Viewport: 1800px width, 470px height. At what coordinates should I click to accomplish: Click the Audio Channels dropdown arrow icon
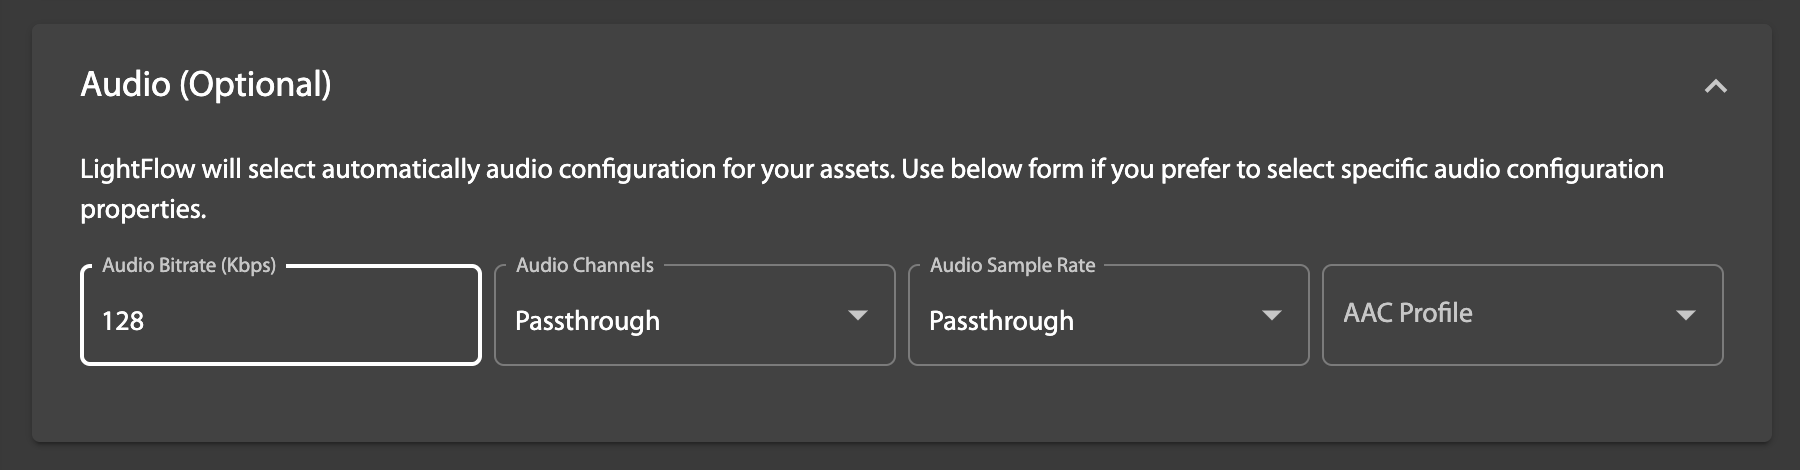pos(857,316)
